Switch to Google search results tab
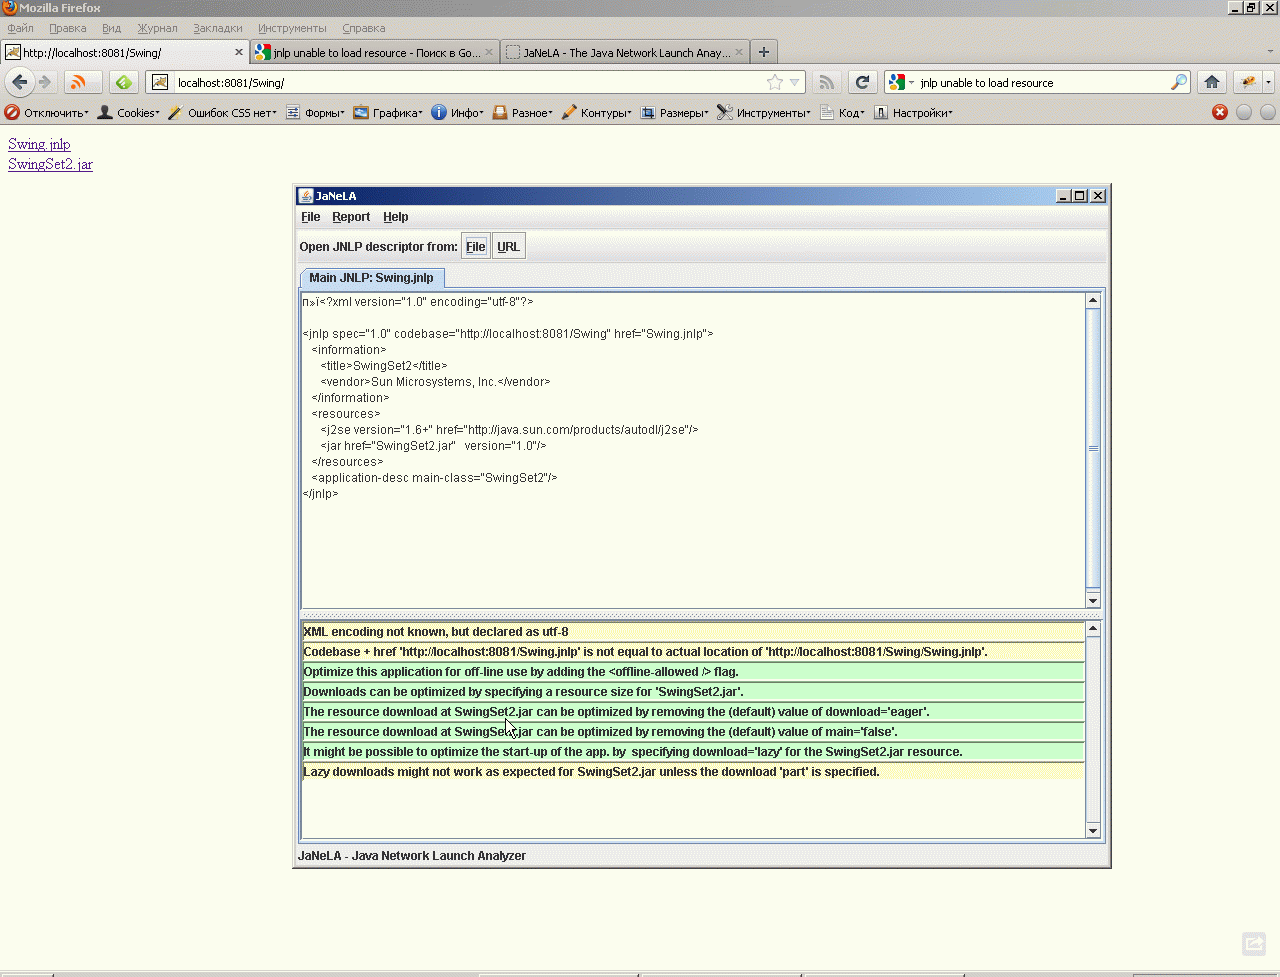 coord(375,52)
